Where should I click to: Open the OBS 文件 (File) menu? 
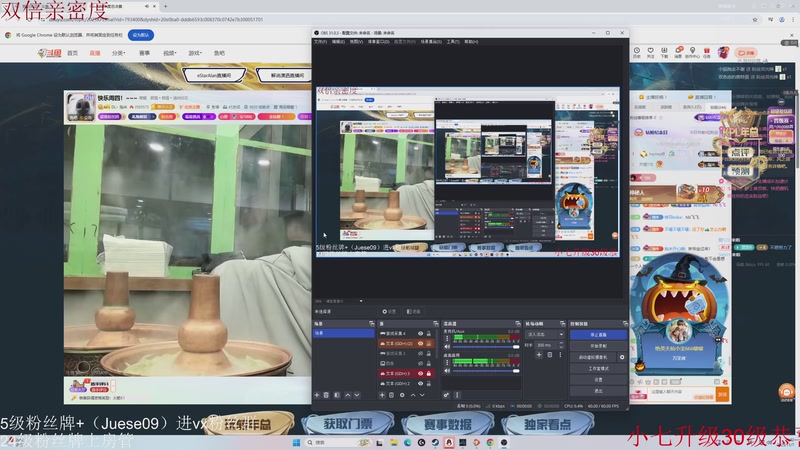coord(320,41)
